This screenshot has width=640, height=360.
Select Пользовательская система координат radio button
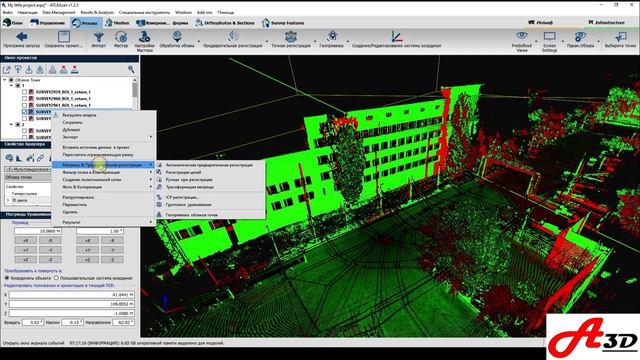coord(56,278)
